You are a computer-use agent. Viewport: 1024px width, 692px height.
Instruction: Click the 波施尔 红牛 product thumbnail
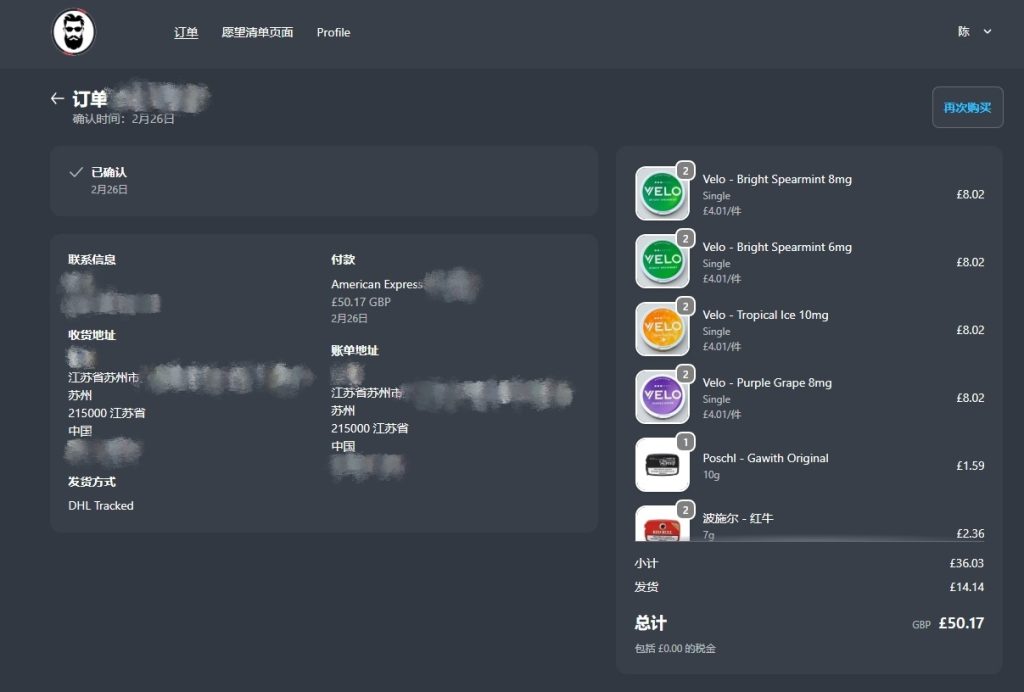coord(662,525)
